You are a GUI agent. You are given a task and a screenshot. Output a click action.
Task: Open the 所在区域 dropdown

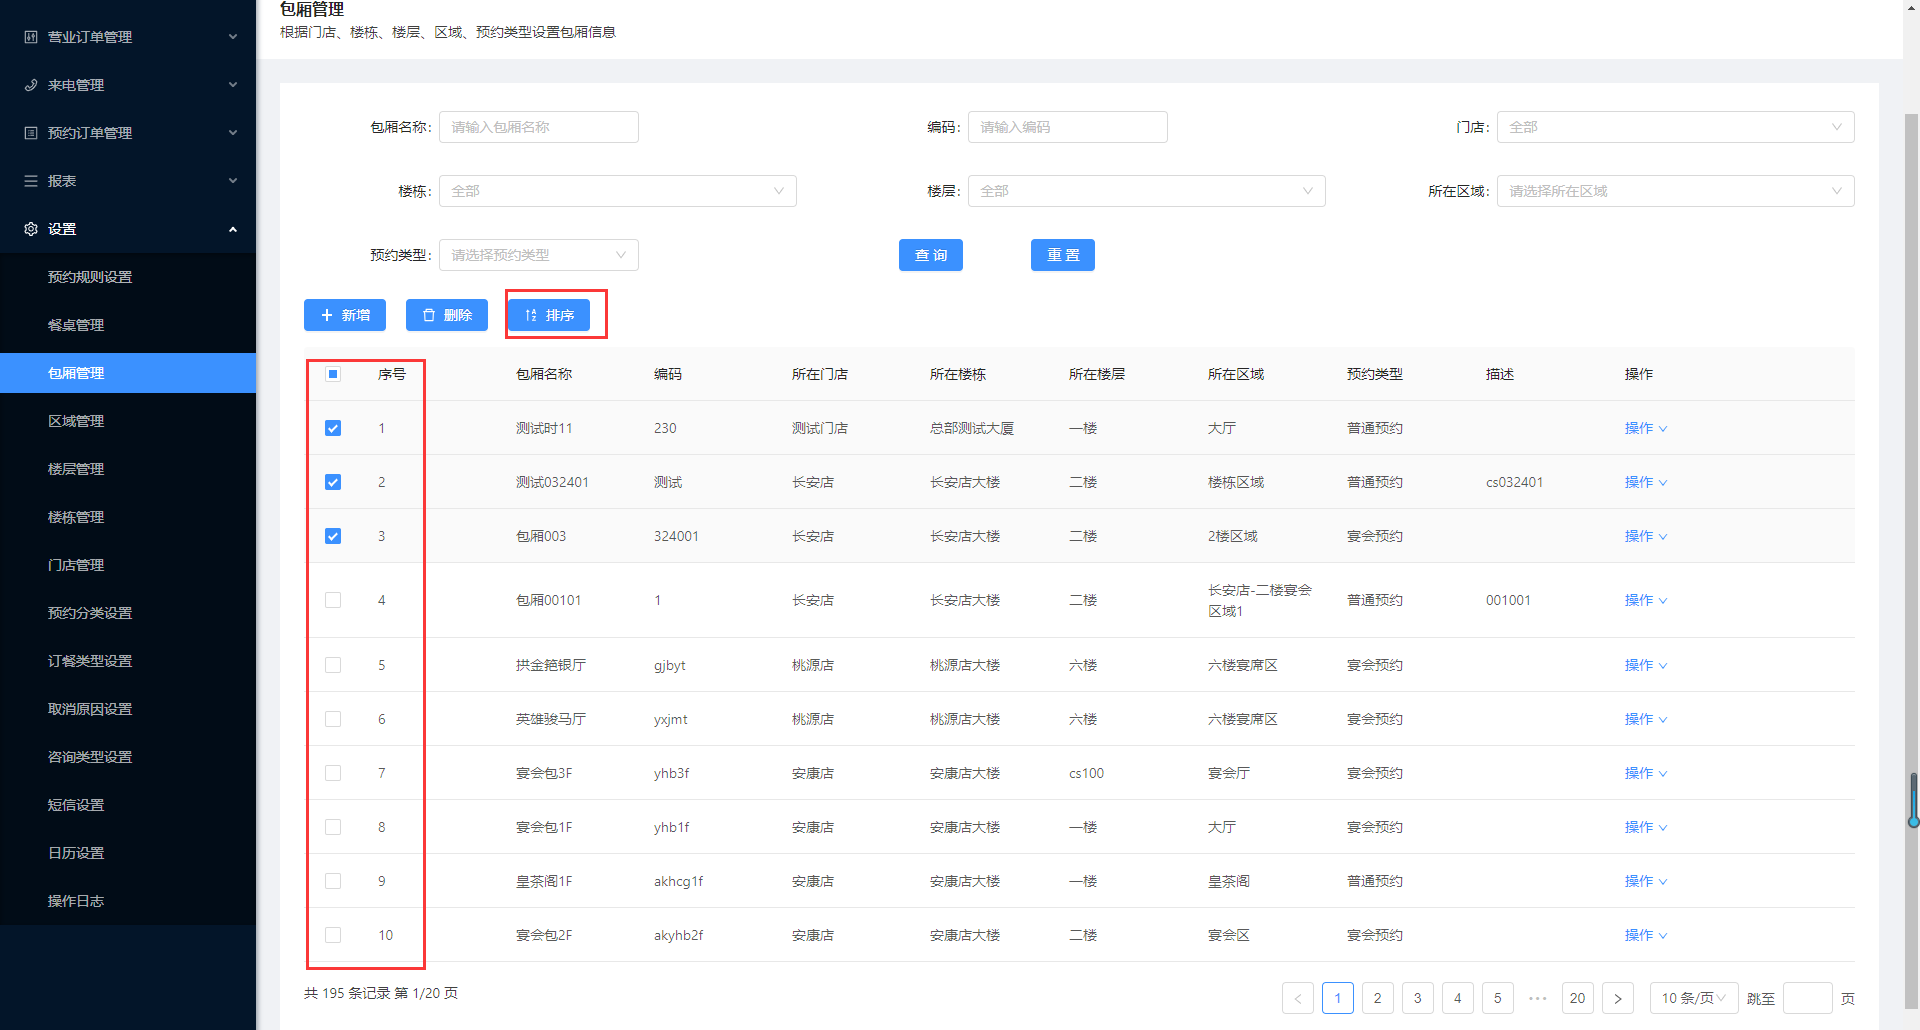click(x=1675, y=191)
